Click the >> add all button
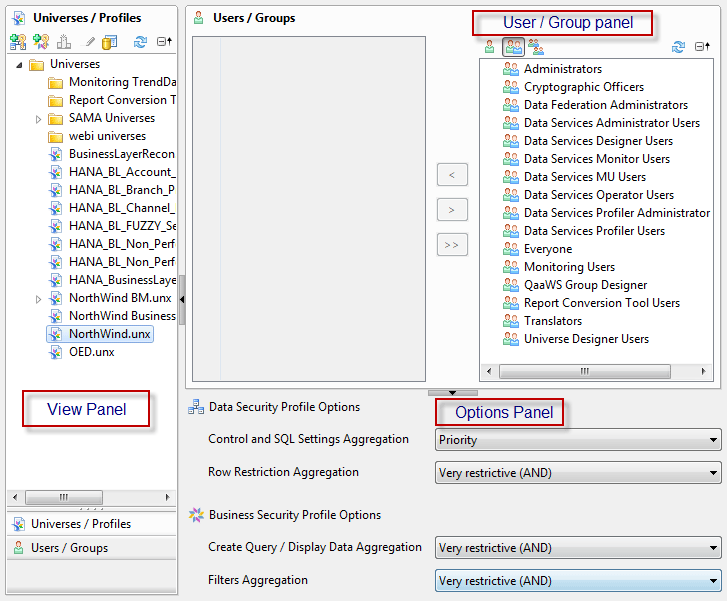This screenshot has width=727, height=601. [x=452, y=245]
